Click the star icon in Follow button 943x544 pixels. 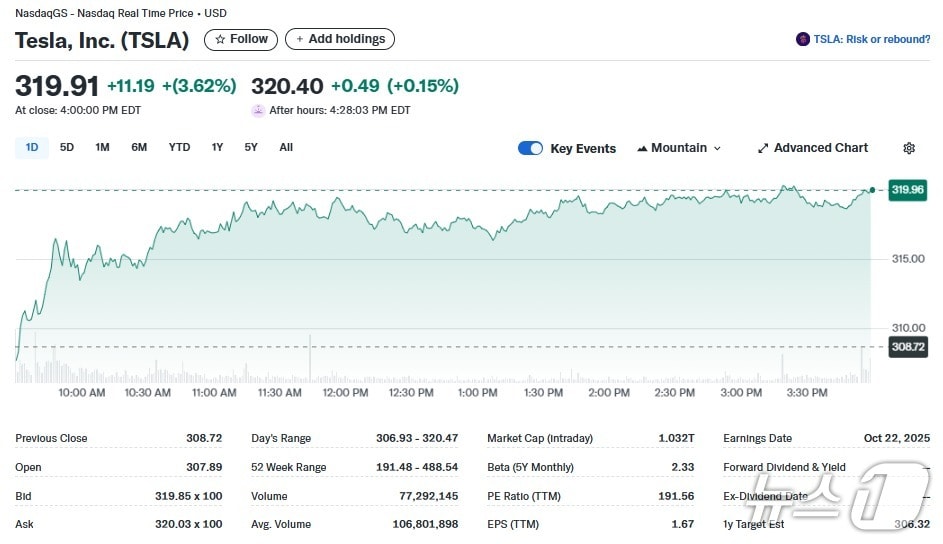[220, 39]
